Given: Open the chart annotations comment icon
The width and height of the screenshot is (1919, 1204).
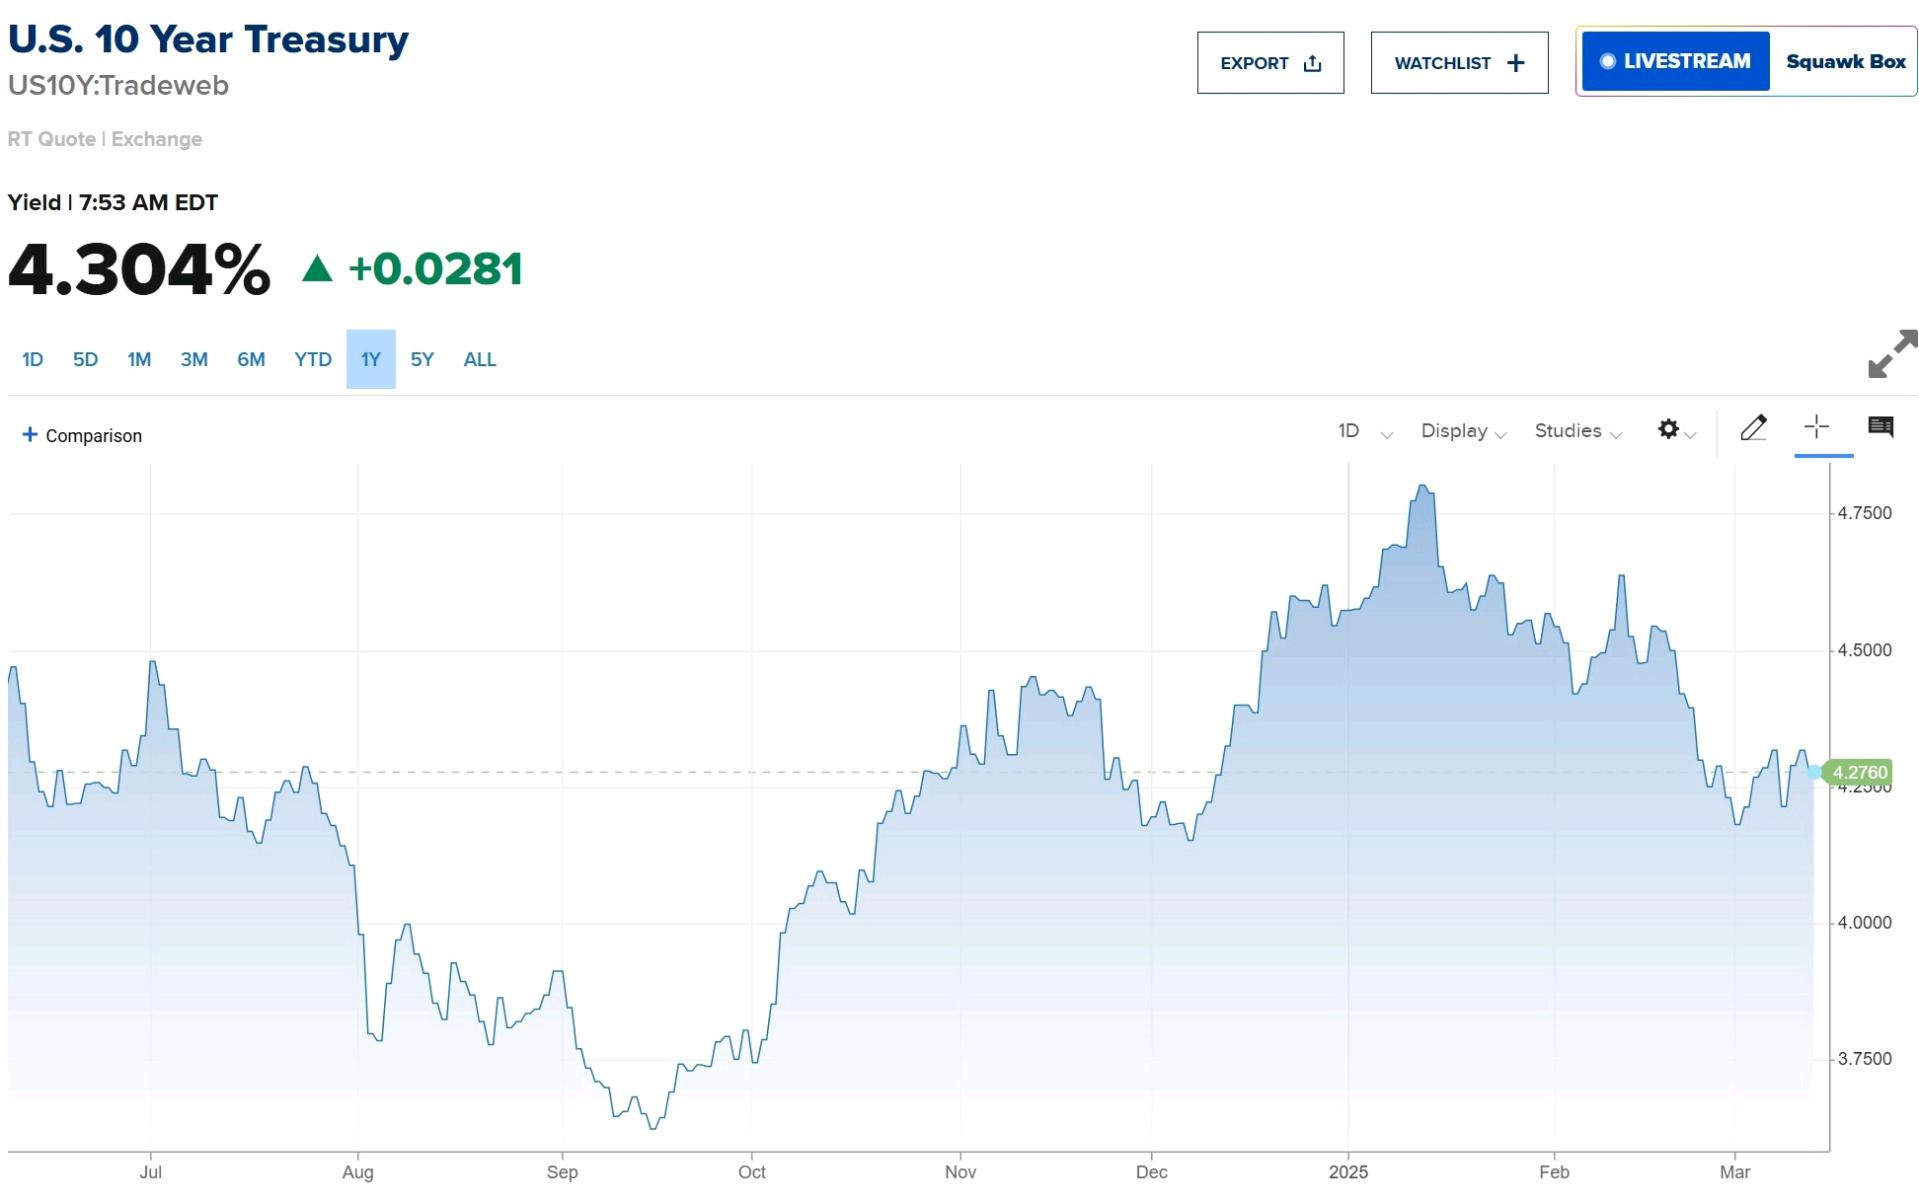Looking at the screenshot, I should point(1880,427).
